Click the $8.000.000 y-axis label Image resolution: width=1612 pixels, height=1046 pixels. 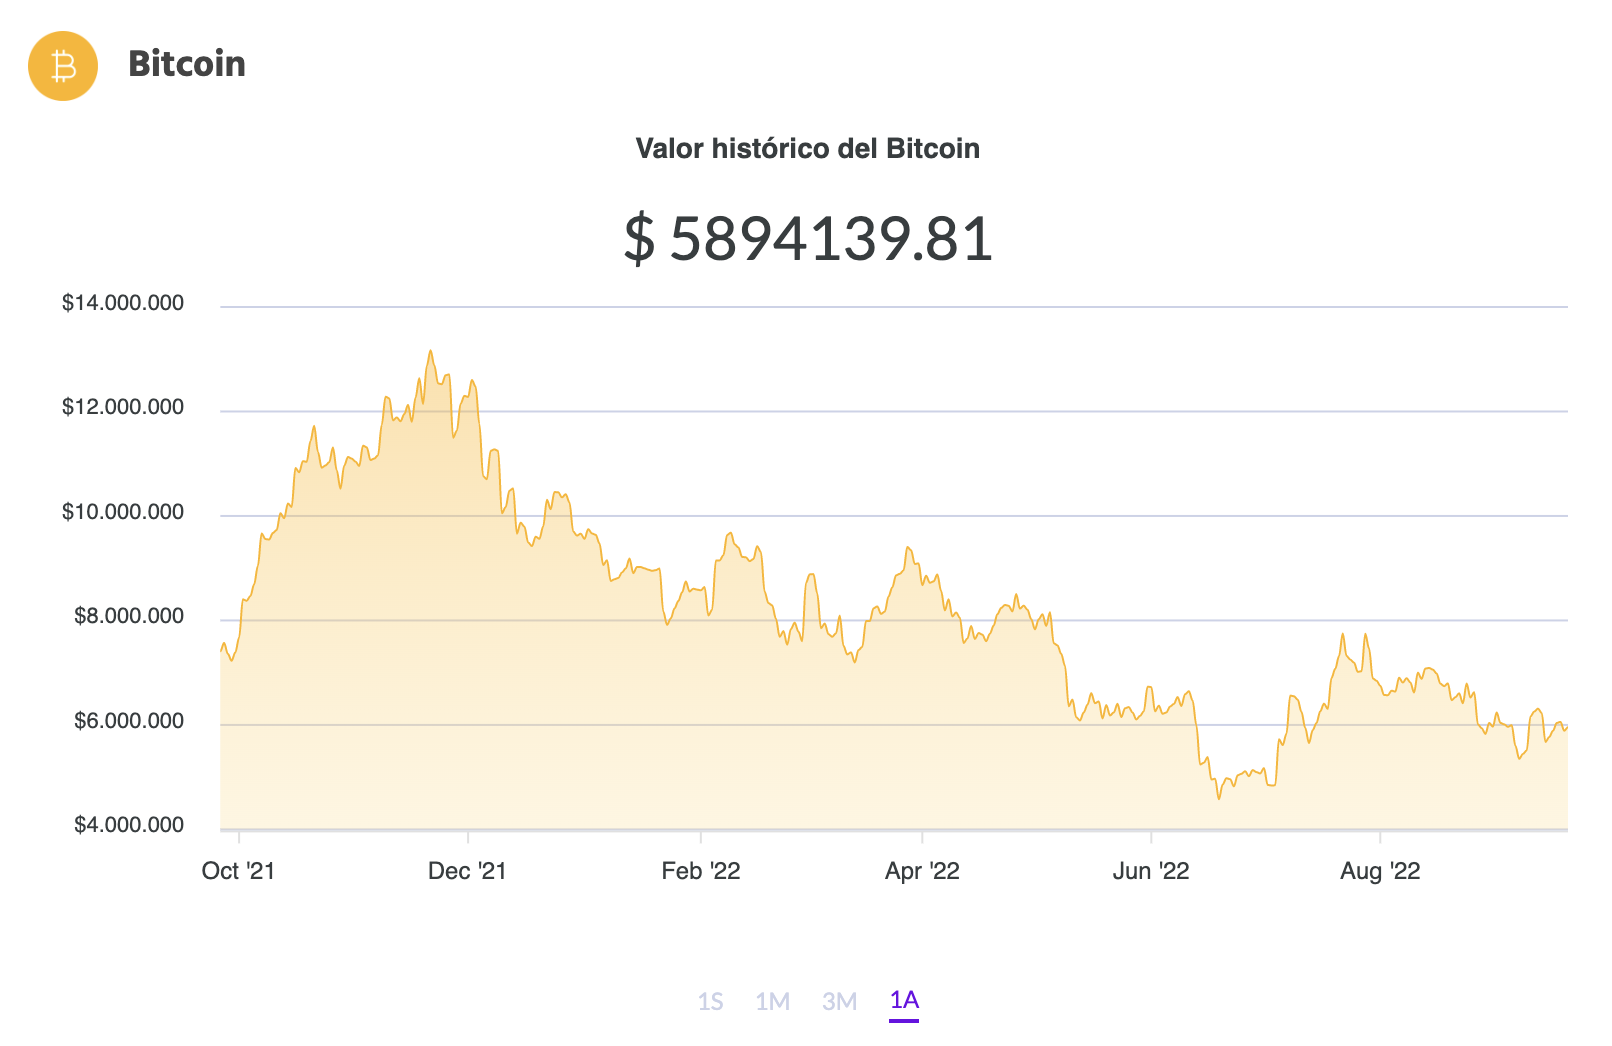point(129,616)
